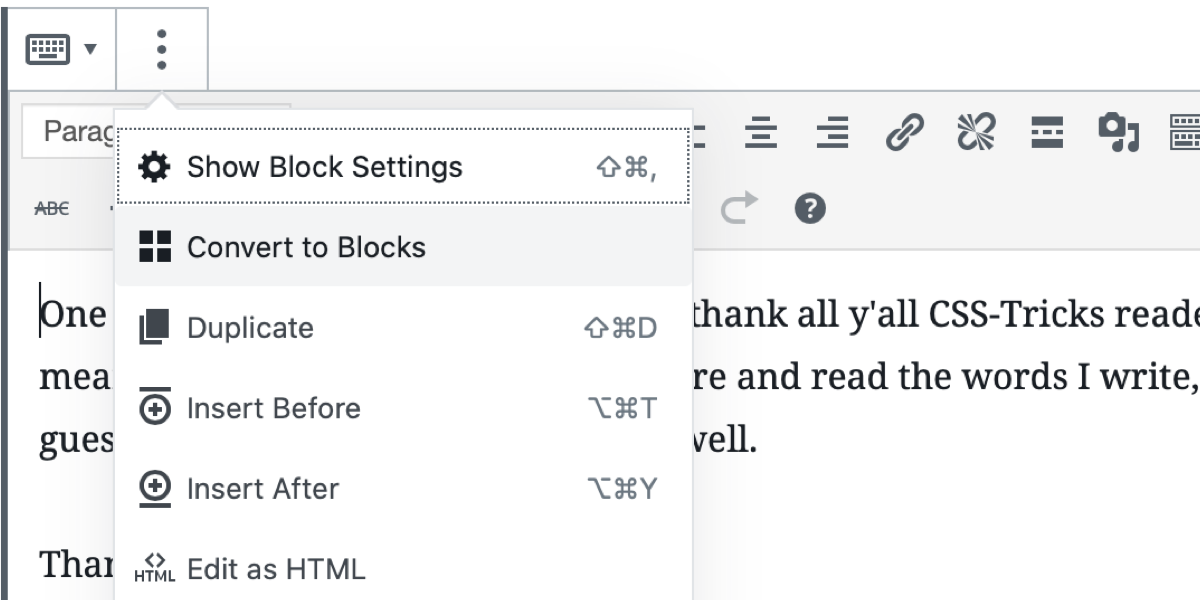1200x600 pixels.
Task: Expand the block type switcher arrow
Action: [x=91, y=49]
